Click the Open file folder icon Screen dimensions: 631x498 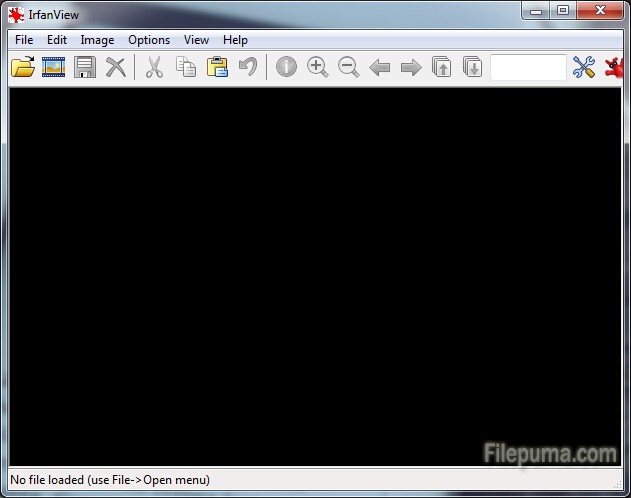coord(22,68)
